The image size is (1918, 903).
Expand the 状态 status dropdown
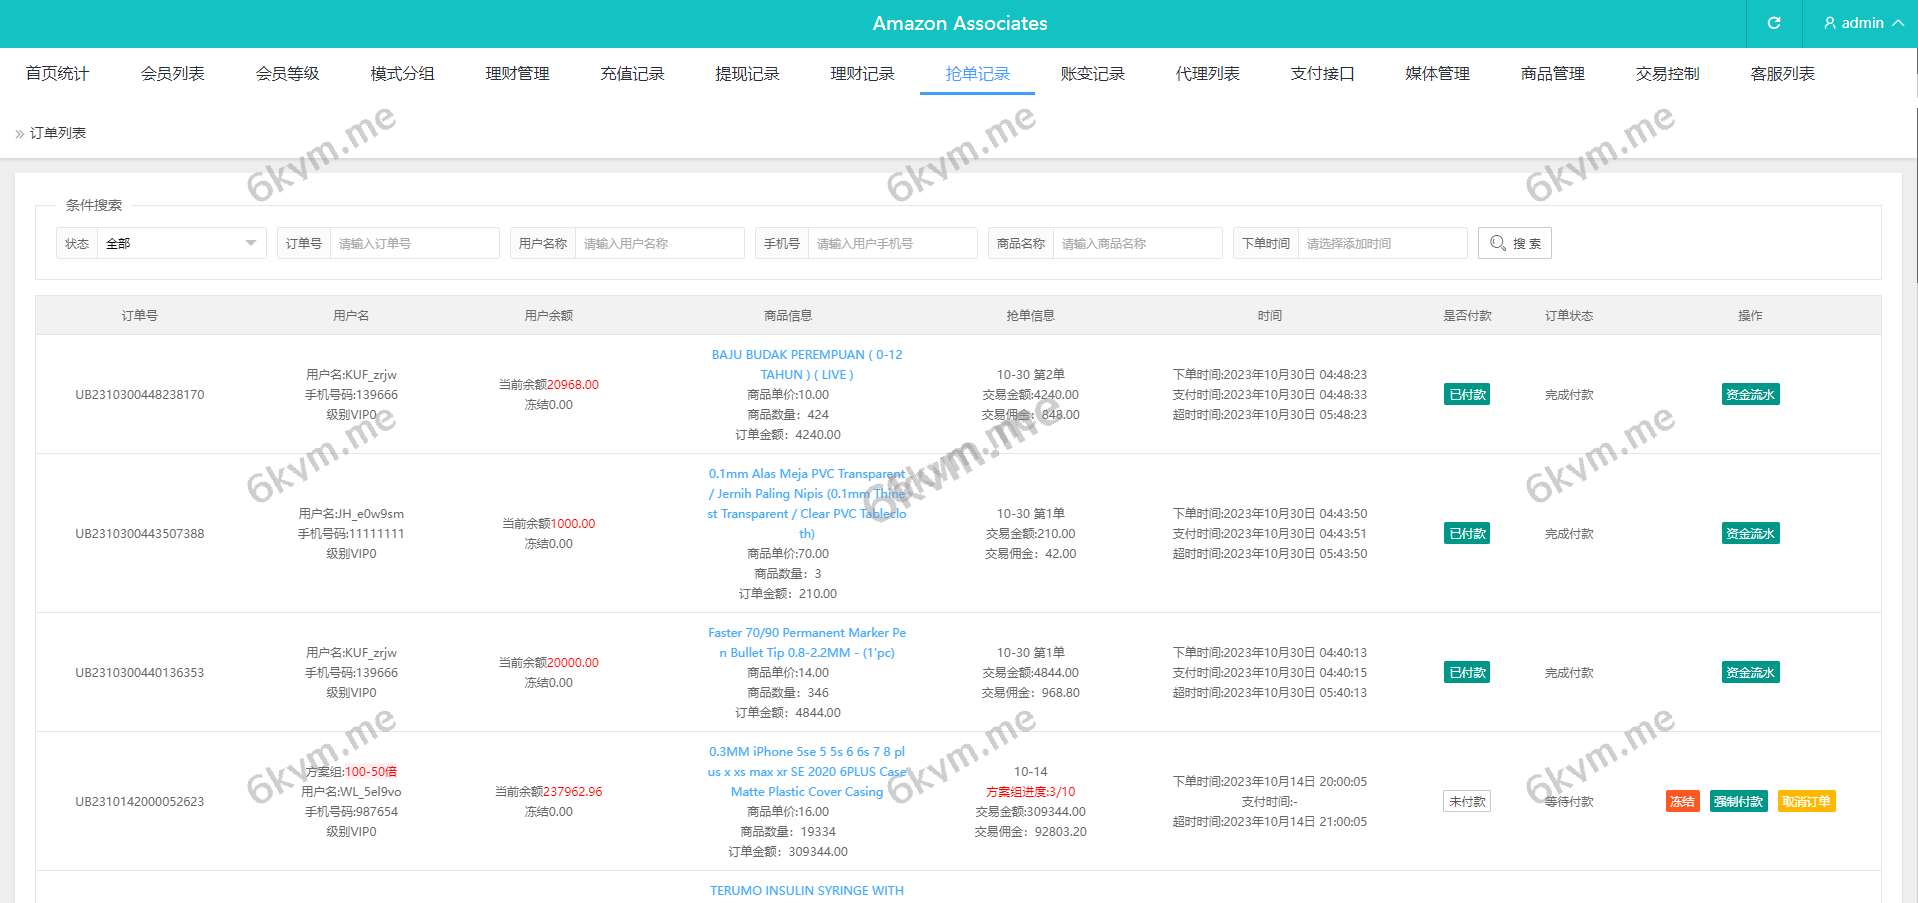(181, 243)
